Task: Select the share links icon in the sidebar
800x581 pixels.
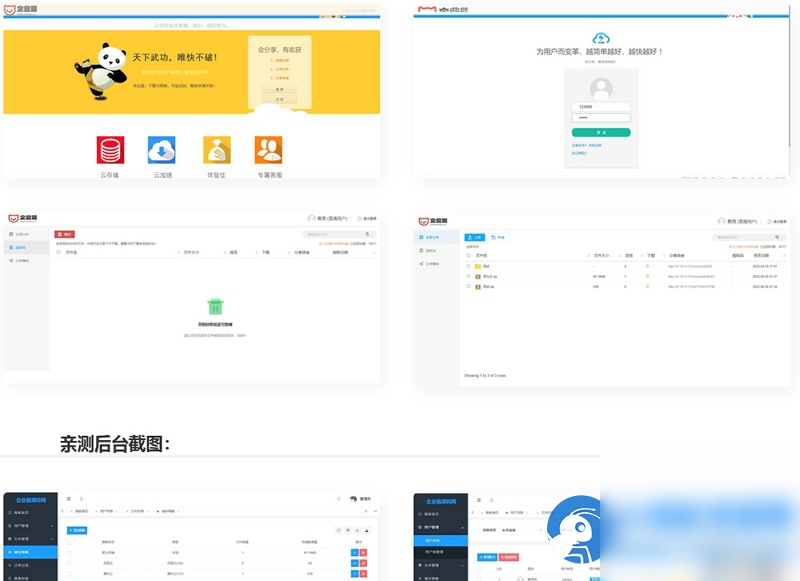Action: coord(18,259)
